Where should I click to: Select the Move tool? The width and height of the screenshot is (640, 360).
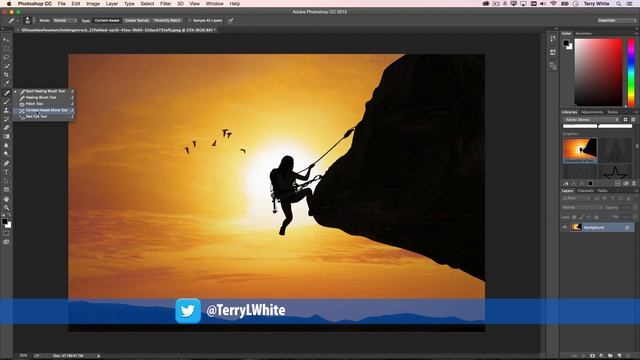6,40
